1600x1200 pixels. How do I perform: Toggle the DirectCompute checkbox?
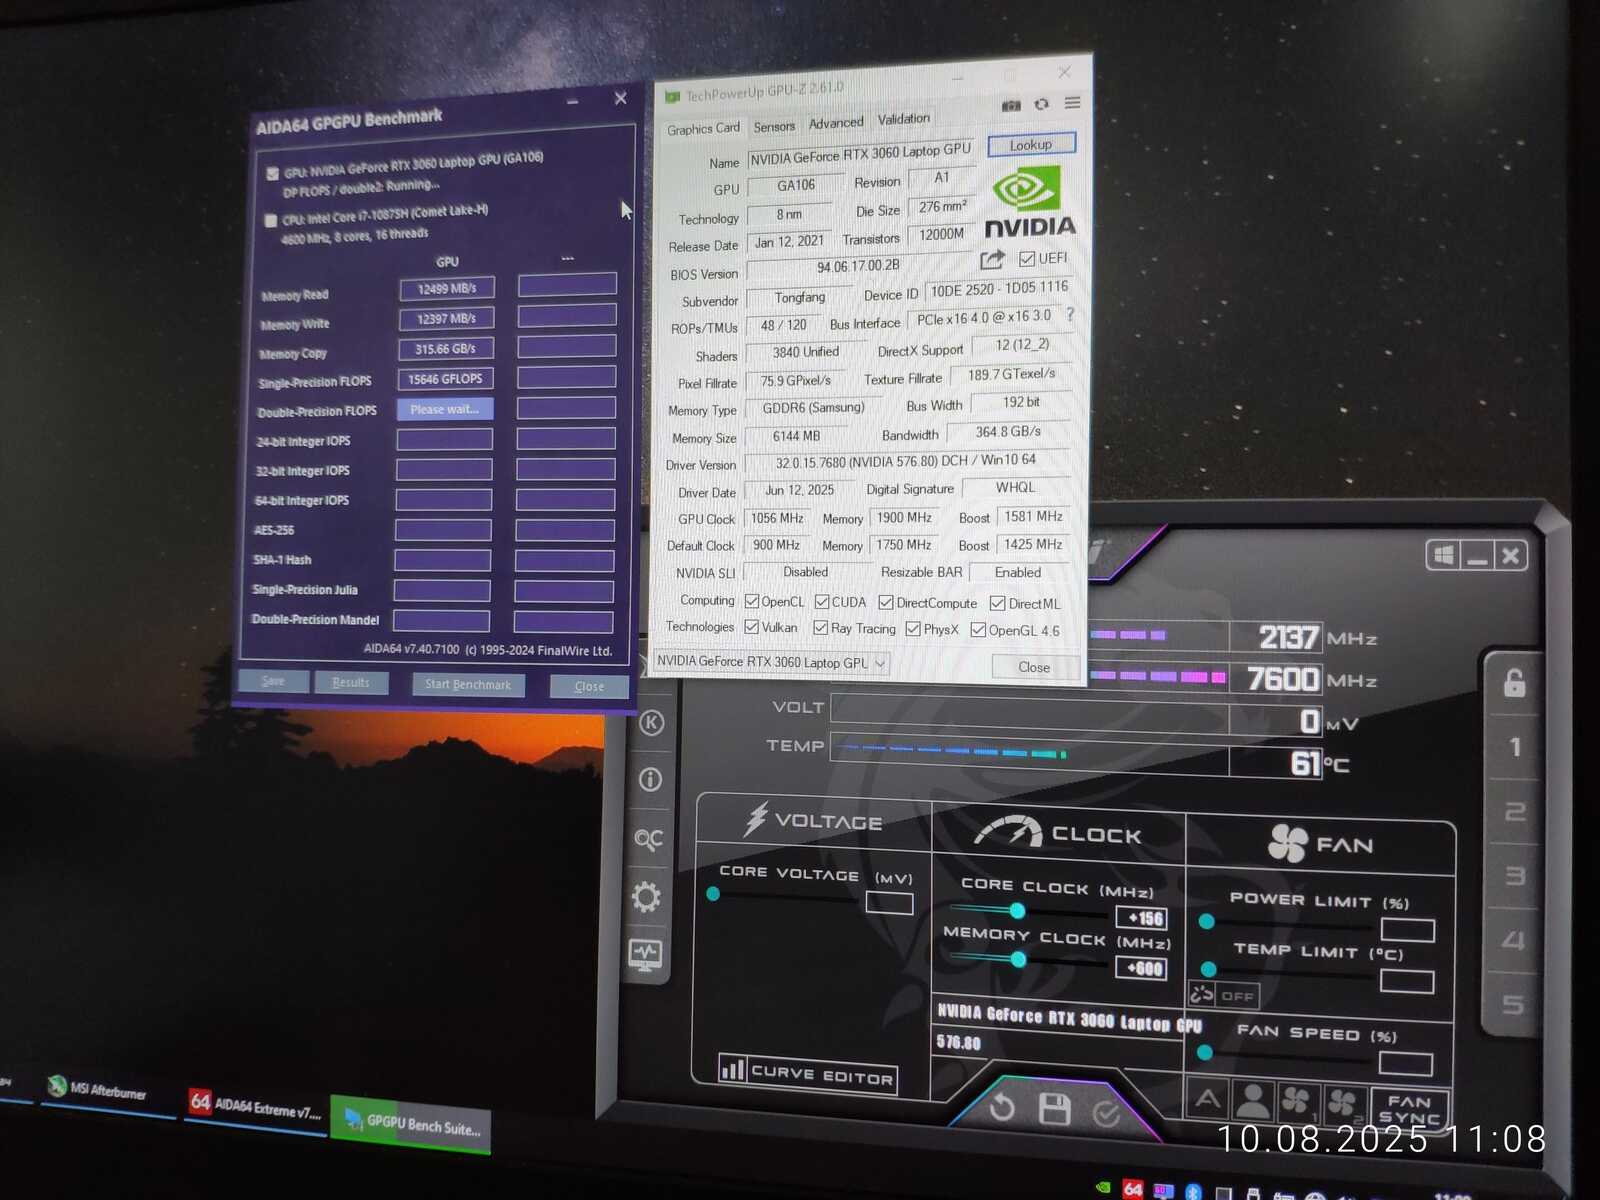coord(886,602)
